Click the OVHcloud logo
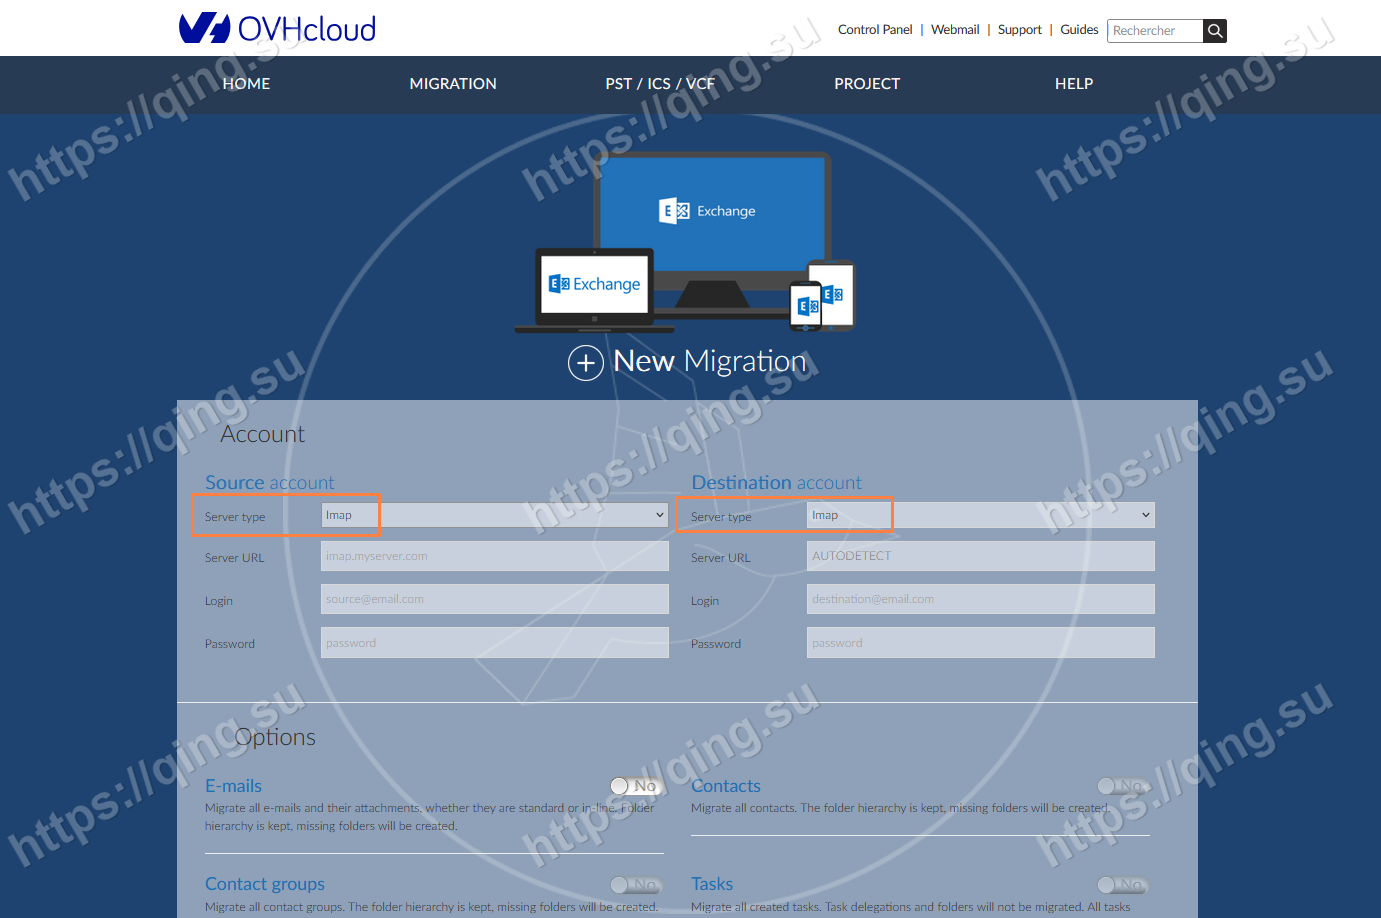The image size is (1381, 918). tap(277, 28)
